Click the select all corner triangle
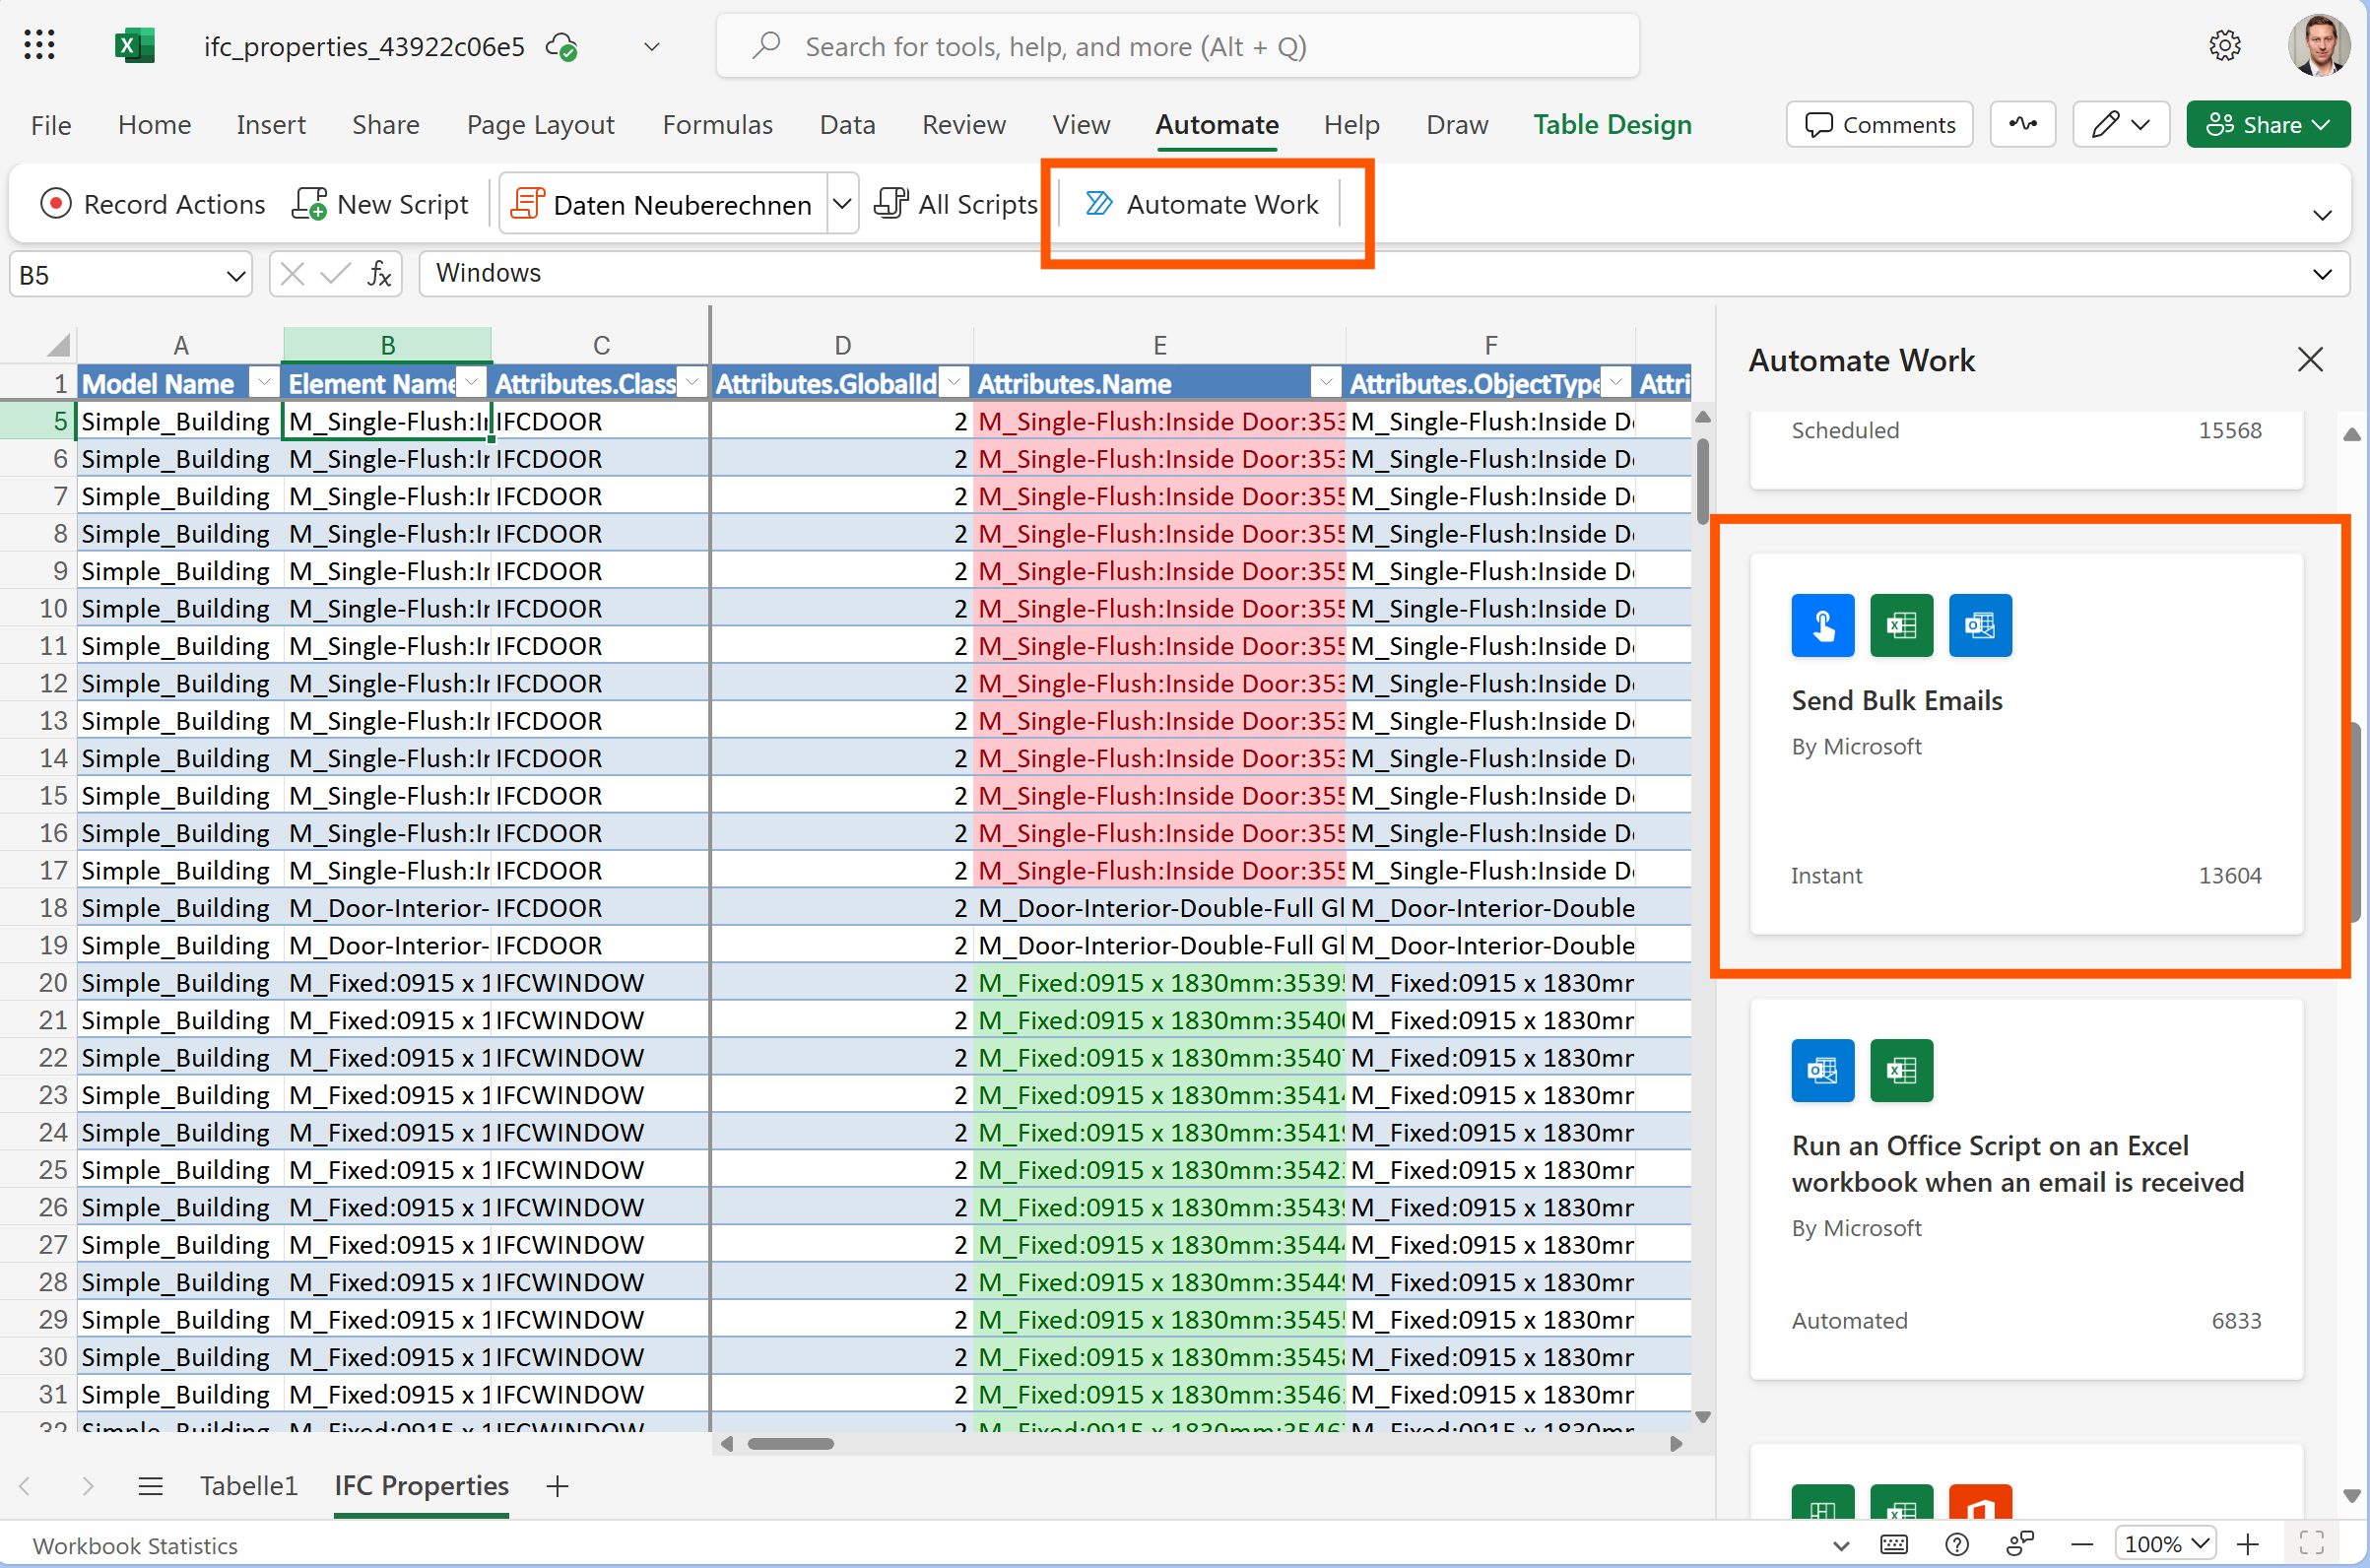Viewport: 2370px width, 1568px height. 58,345
